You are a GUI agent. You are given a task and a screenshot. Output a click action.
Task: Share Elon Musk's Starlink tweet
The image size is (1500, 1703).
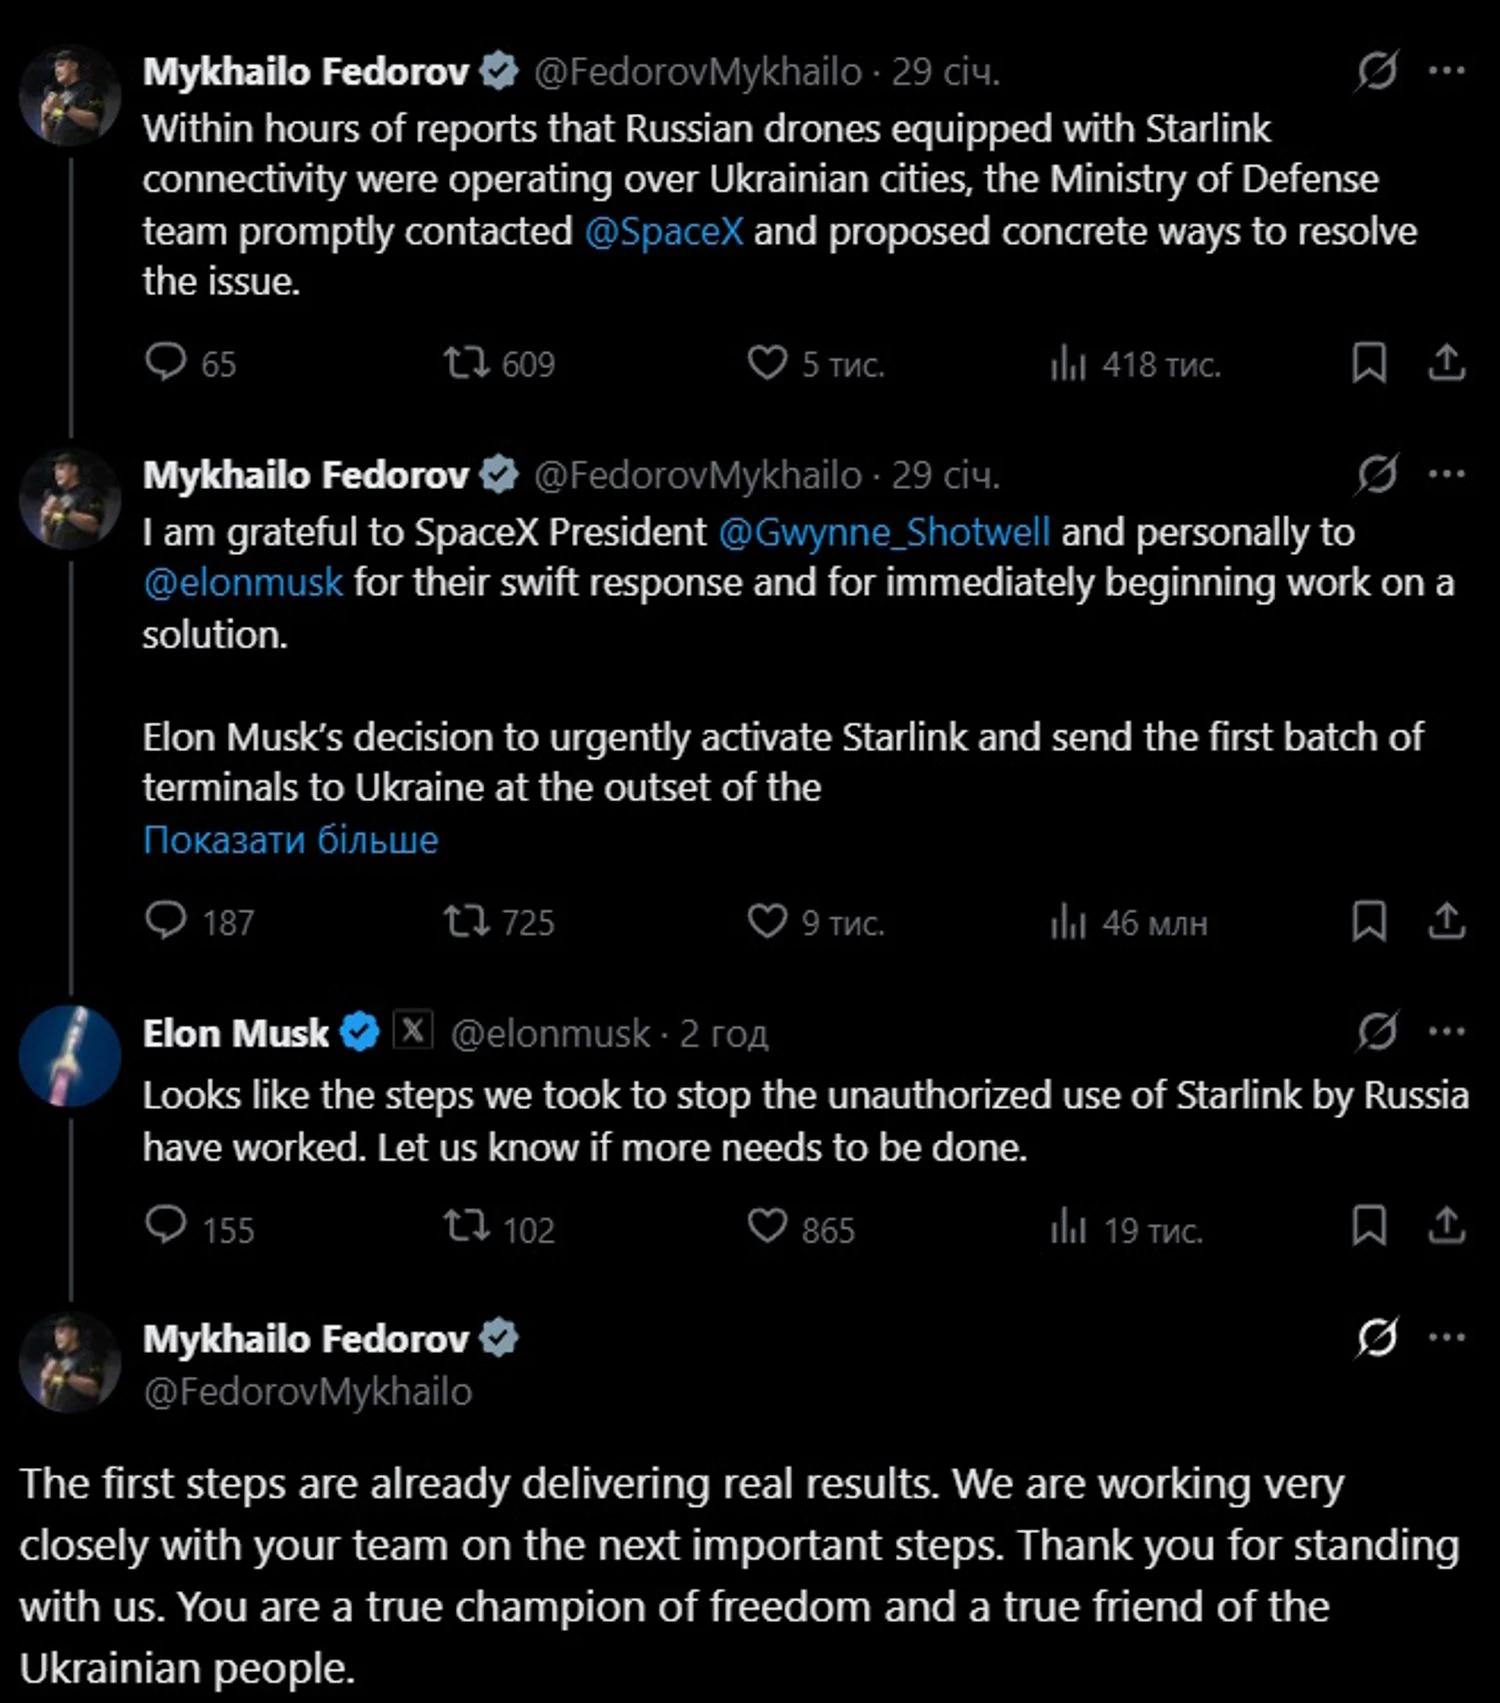pos(1446,1226)
